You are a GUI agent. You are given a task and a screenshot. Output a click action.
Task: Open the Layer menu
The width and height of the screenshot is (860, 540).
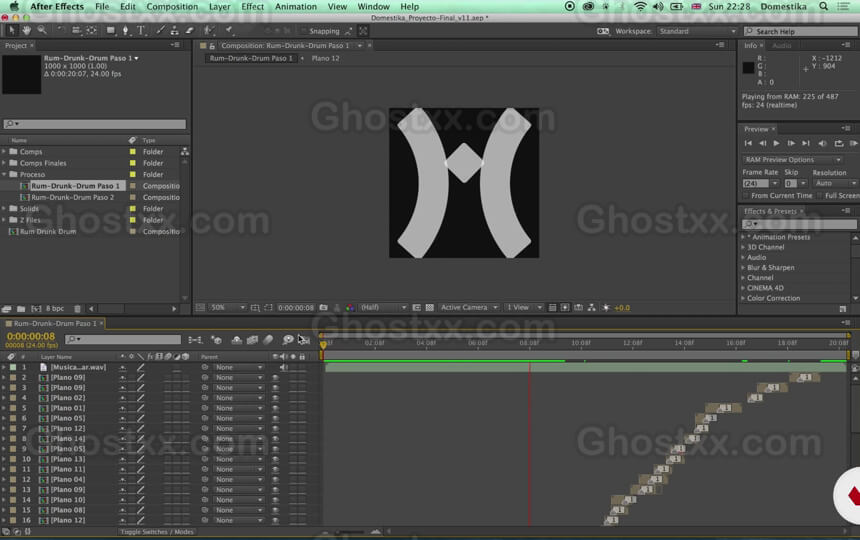click(x=219, y=7)
